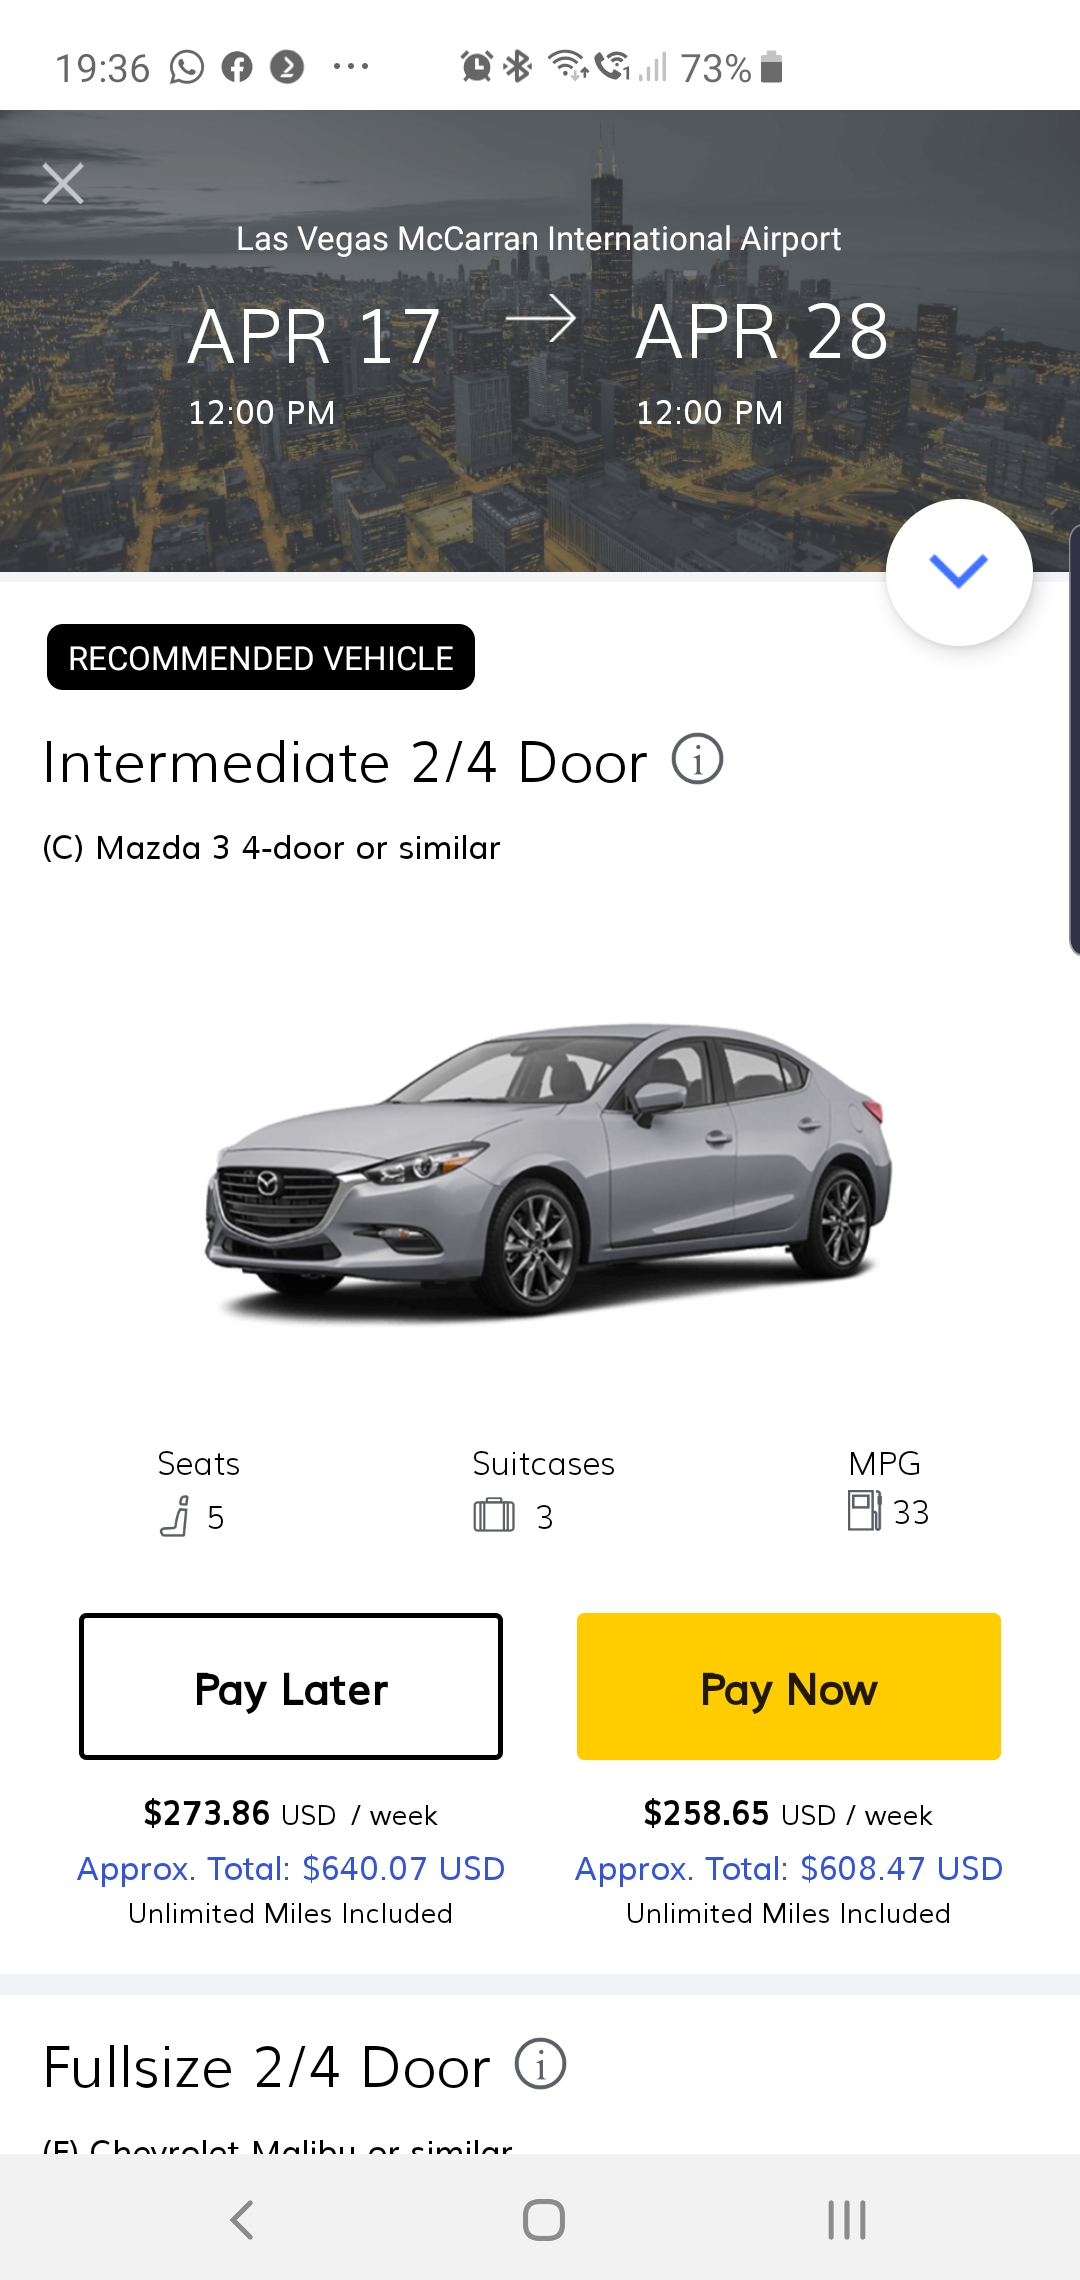Tap the Recommended Vehicle badge
Viewport: 1080px width, 2280px height.
pos(261,657)
